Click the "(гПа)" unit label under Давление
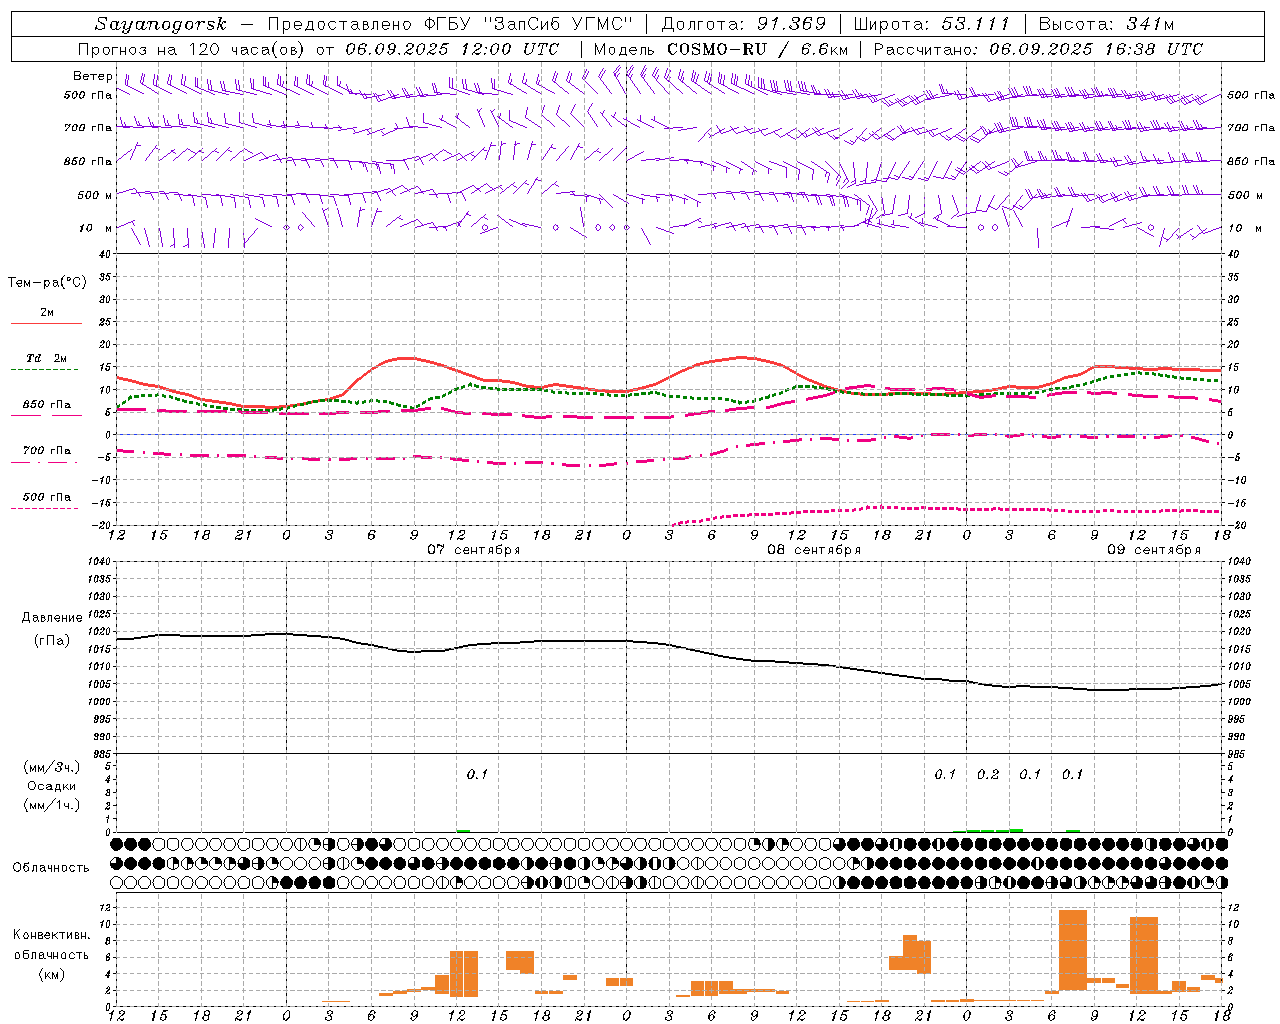 [x=52, y=640]
